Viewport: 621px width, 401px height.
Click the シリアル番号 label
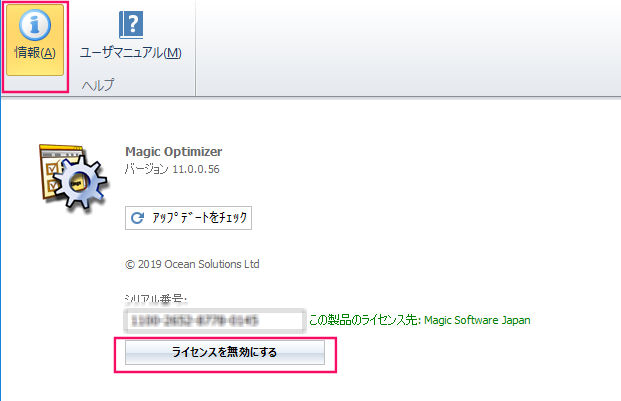click(x=157, y=299)
